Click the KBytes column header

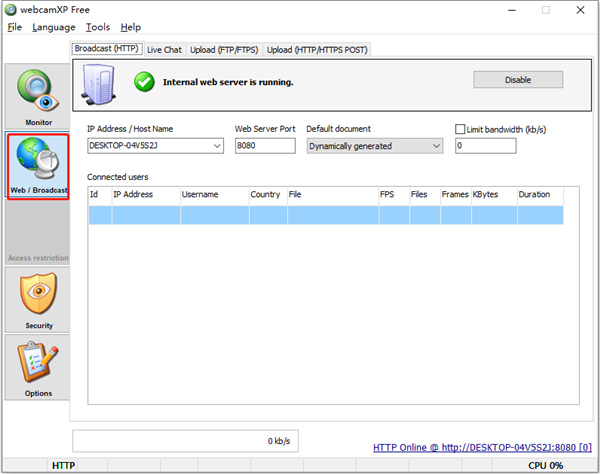coord(494,194)
